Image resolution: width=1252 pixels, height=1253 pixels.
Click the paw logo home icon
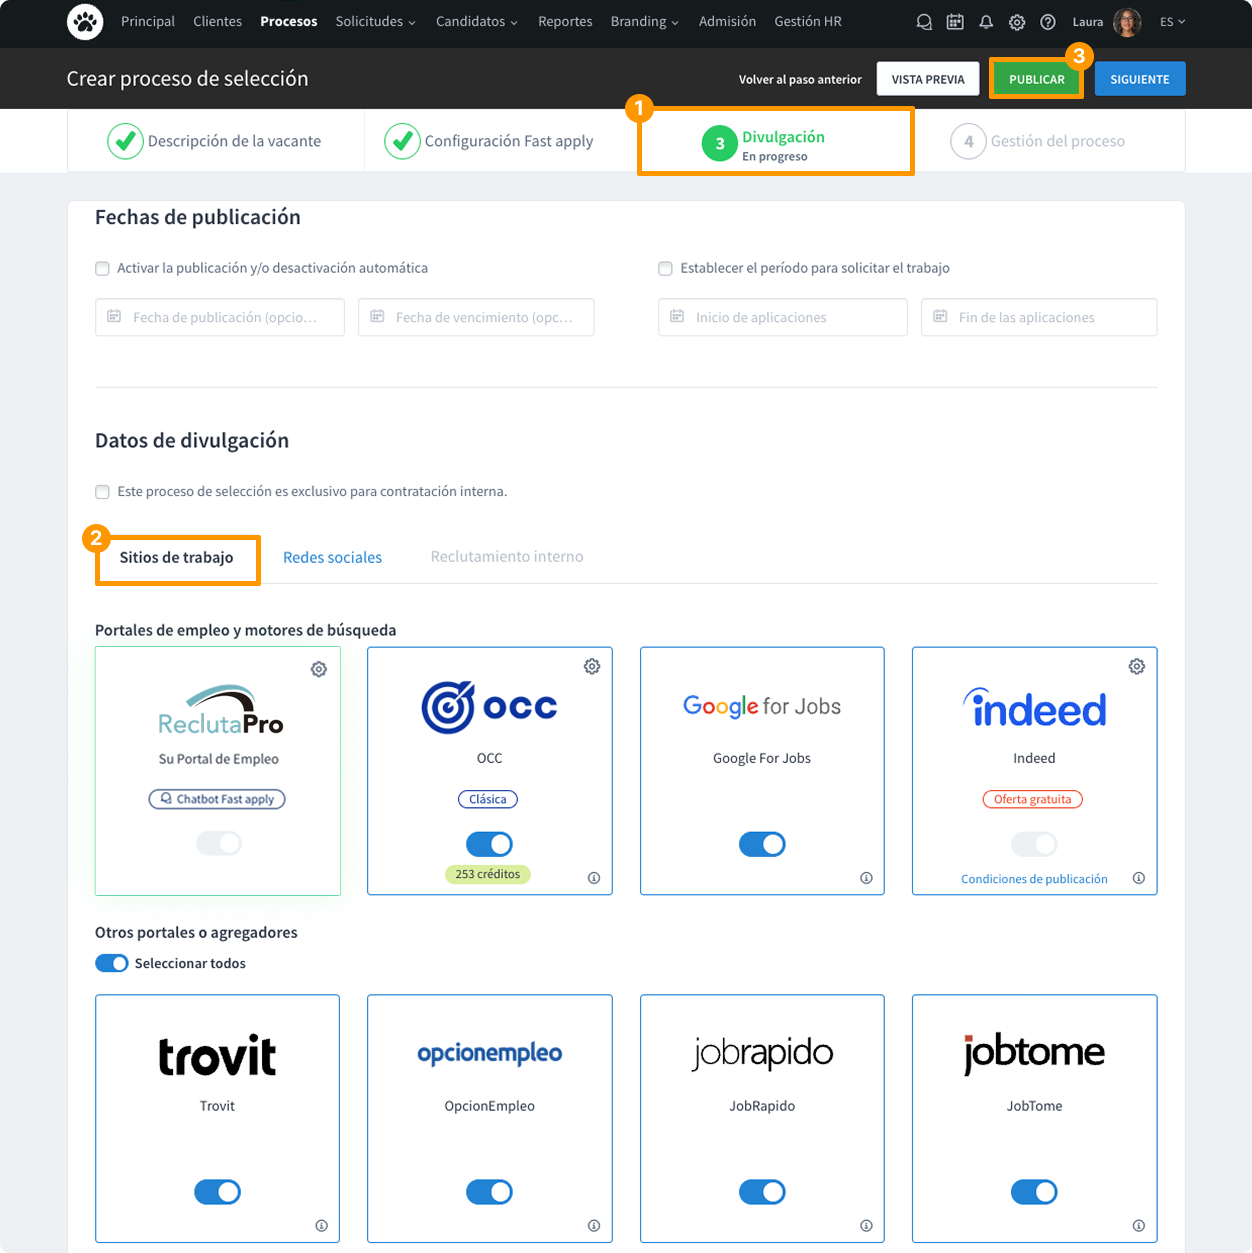click(85, 22)
